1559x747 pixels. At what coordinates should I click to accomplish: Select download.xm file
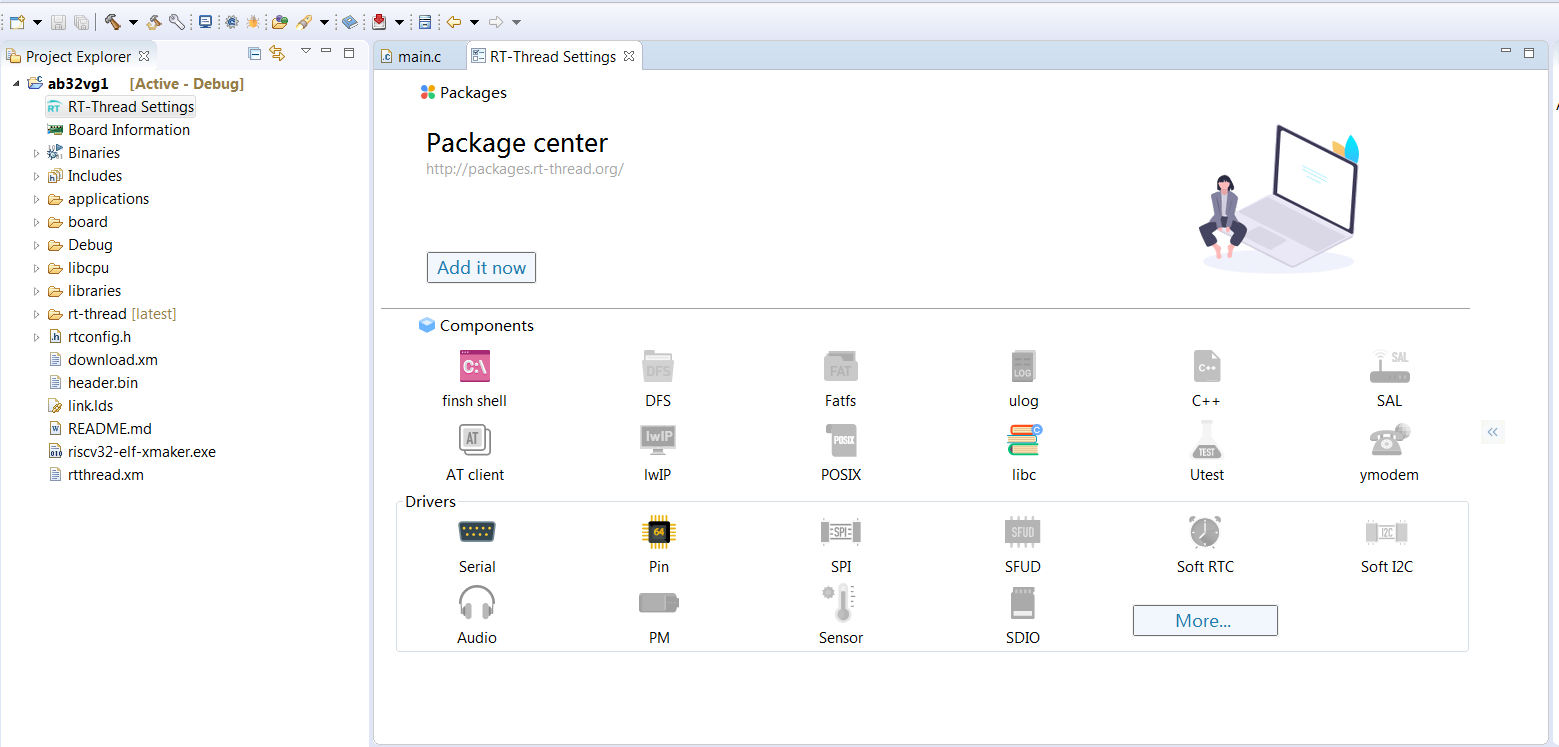[103, 360]
